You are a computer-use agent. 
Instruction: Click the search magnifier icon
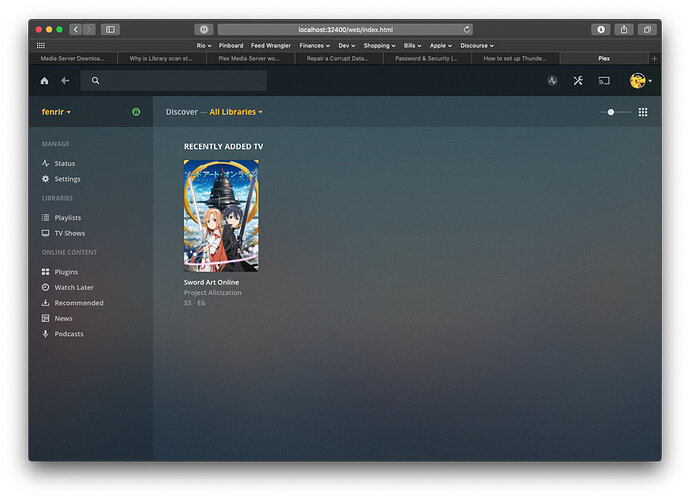click(x=95, y=81)
